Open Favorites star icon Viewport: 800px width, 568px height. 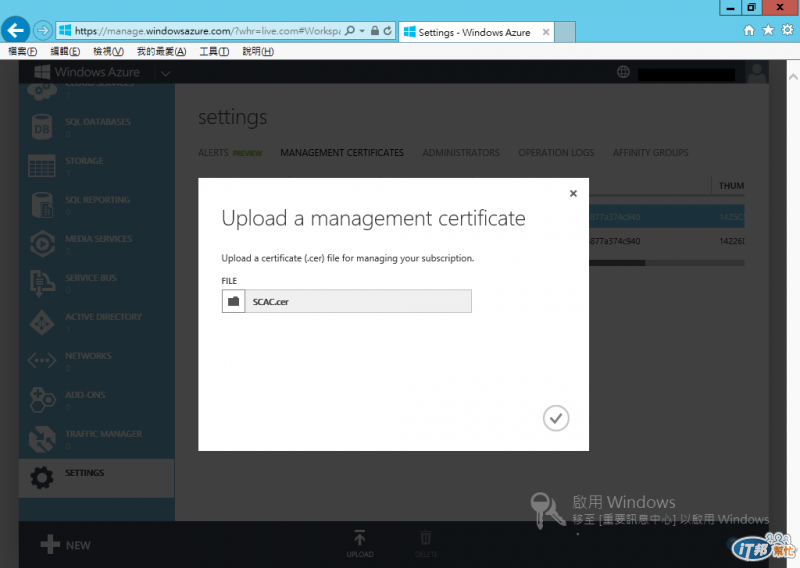point(768,31)
